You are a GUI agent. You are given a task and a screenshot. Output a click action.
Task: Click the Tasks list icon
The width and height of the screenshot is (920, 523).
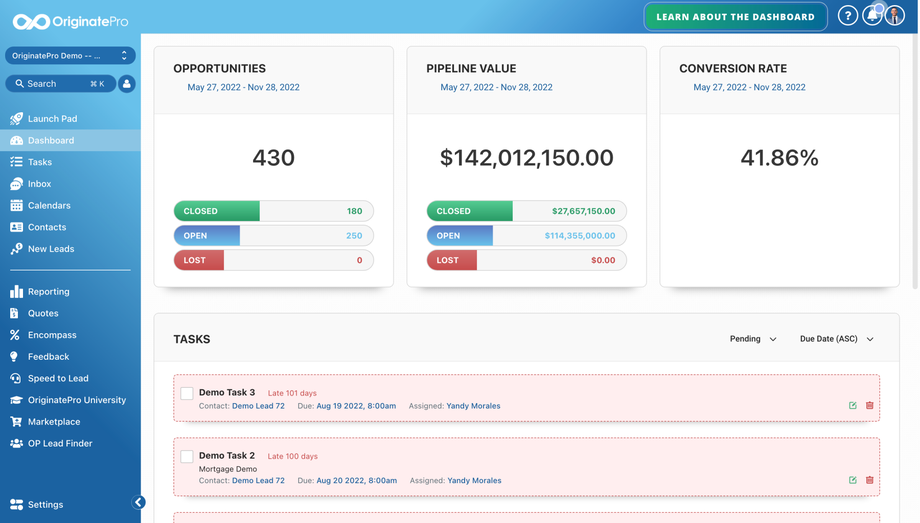(16, 162)
